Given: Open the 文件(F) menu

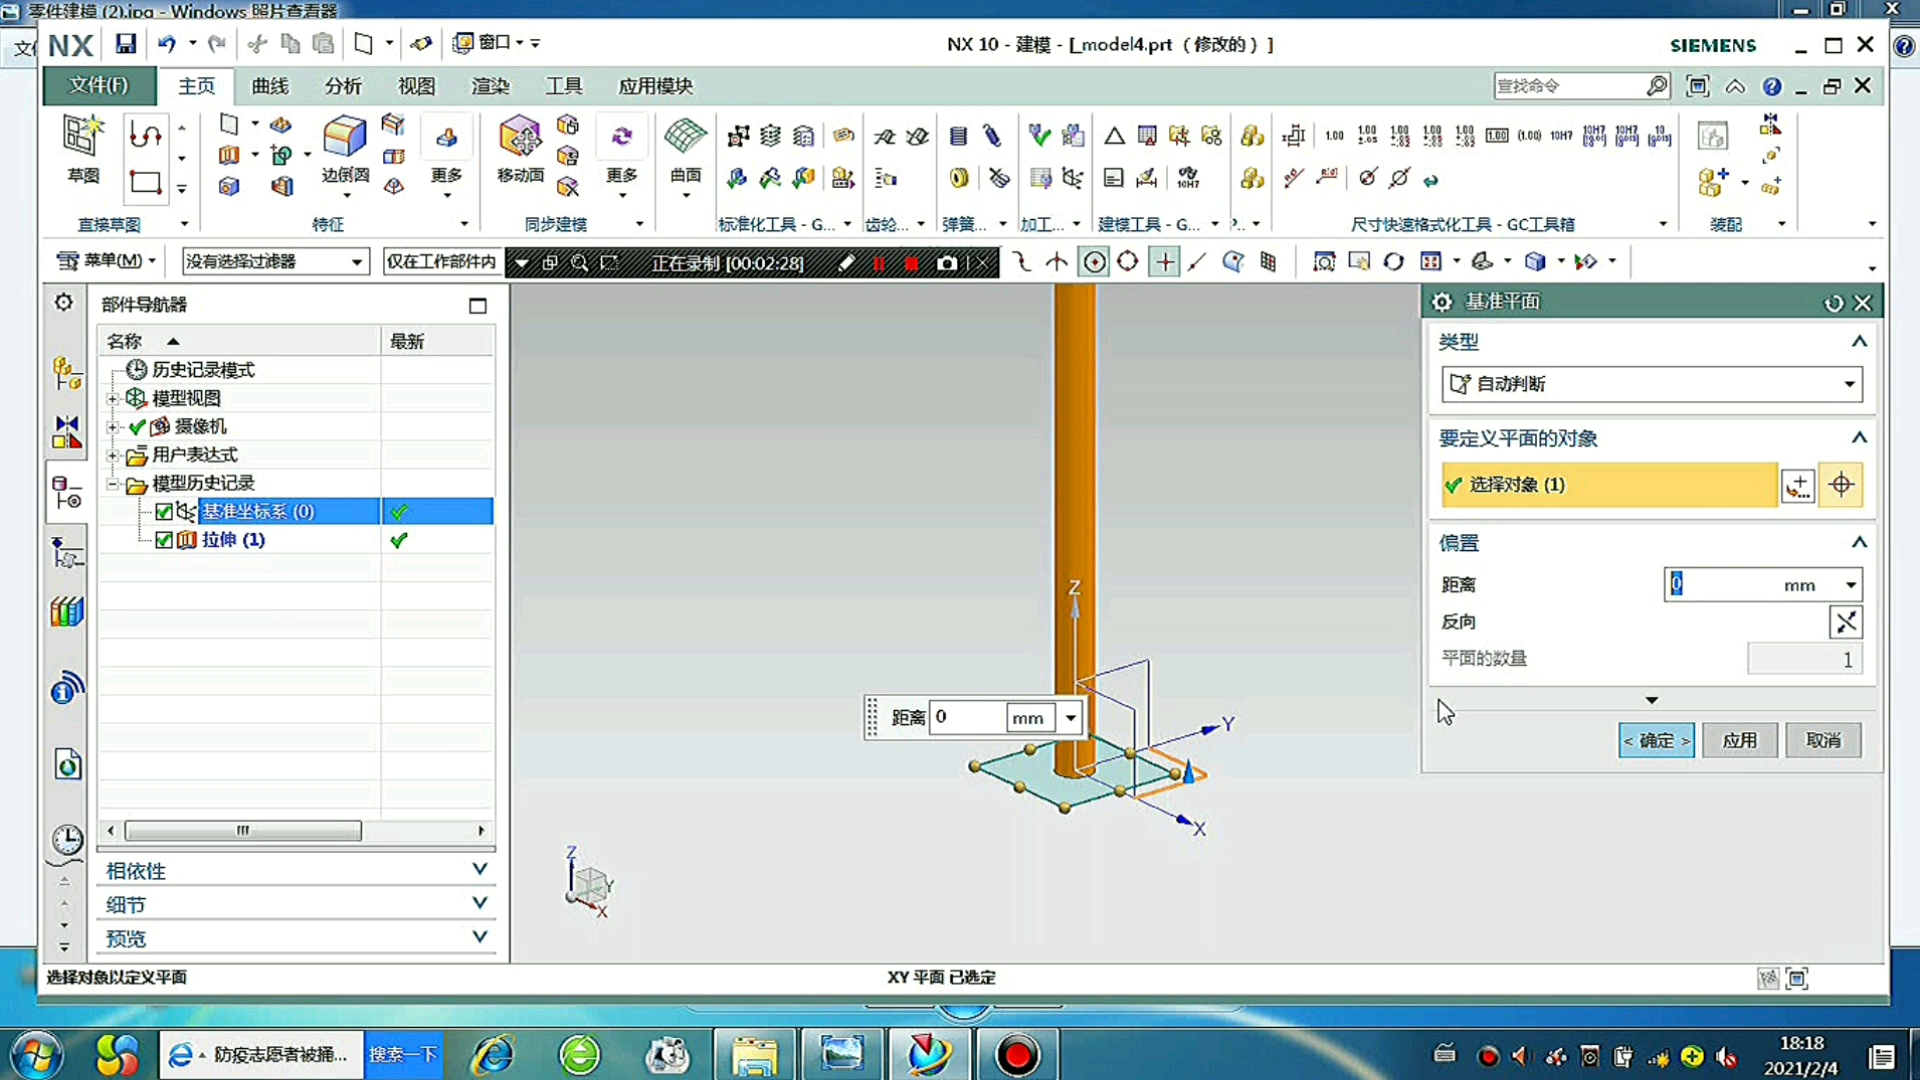Looking at the screenshot, I should [x=98, y=86].
